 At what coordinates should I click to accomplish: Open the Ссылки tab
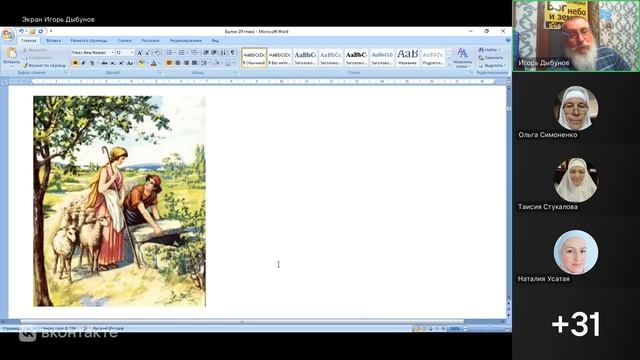pos(124,41)
